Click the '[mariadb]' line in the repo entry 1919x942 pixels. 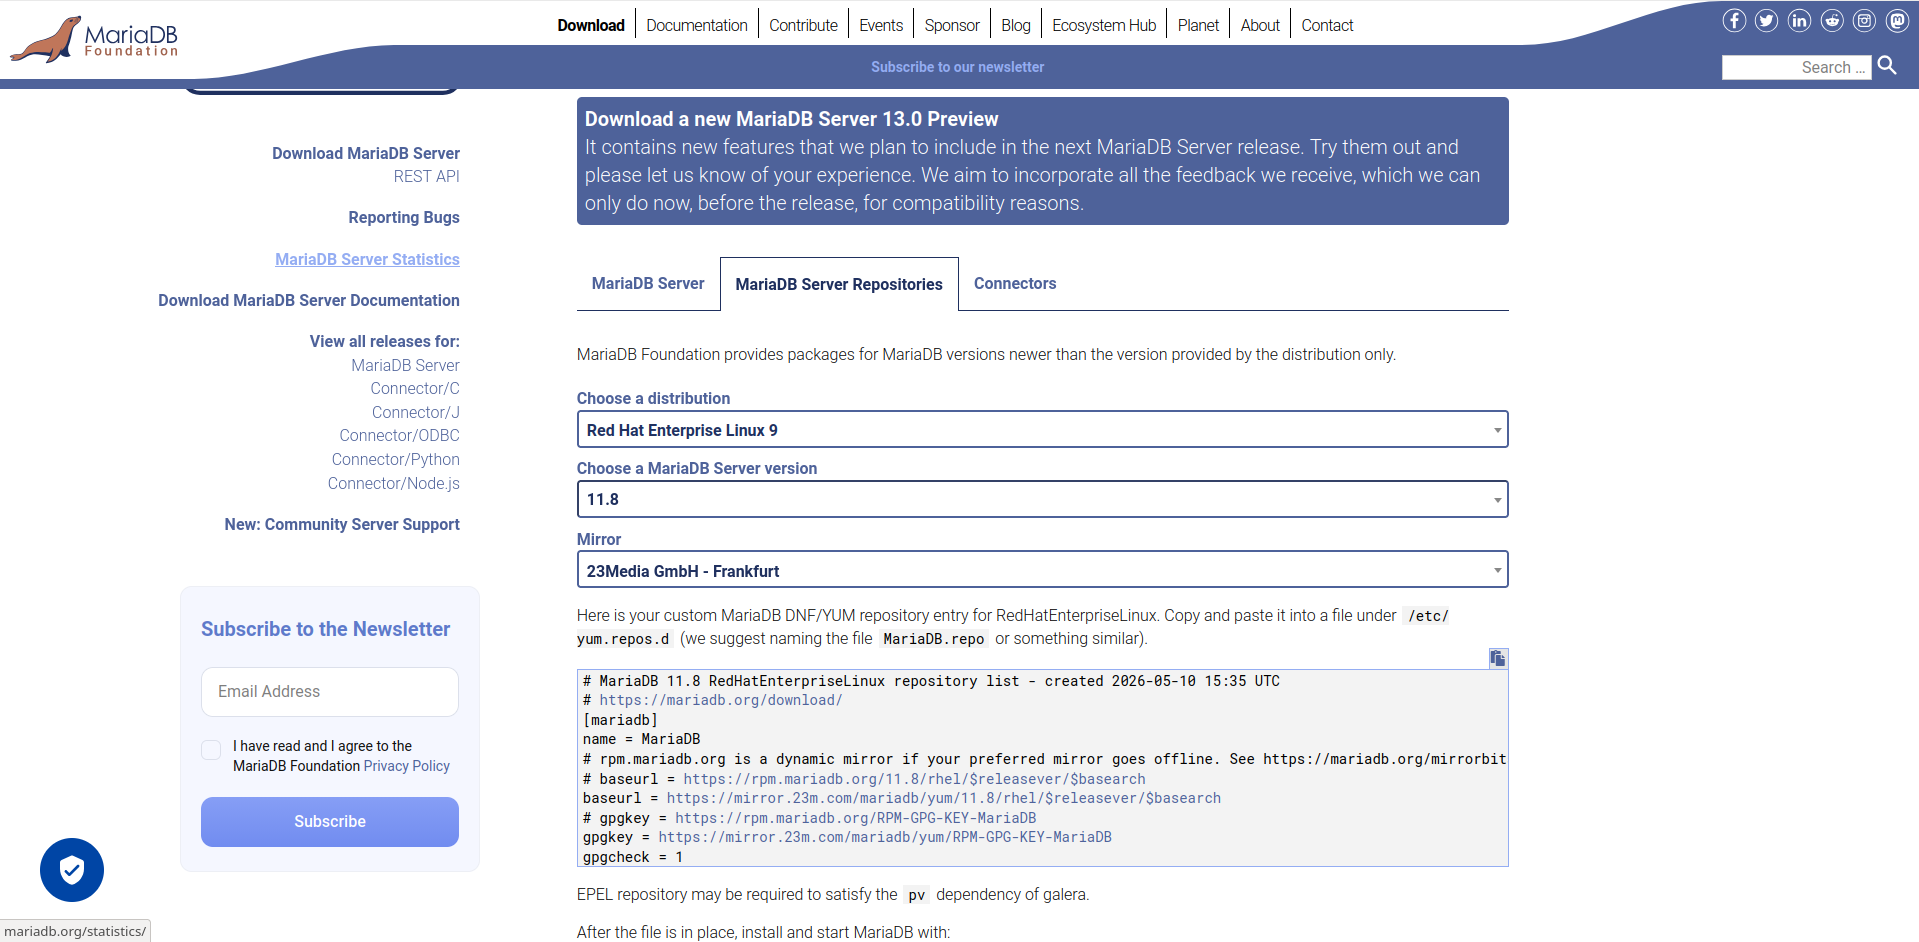tap(620, 720)
